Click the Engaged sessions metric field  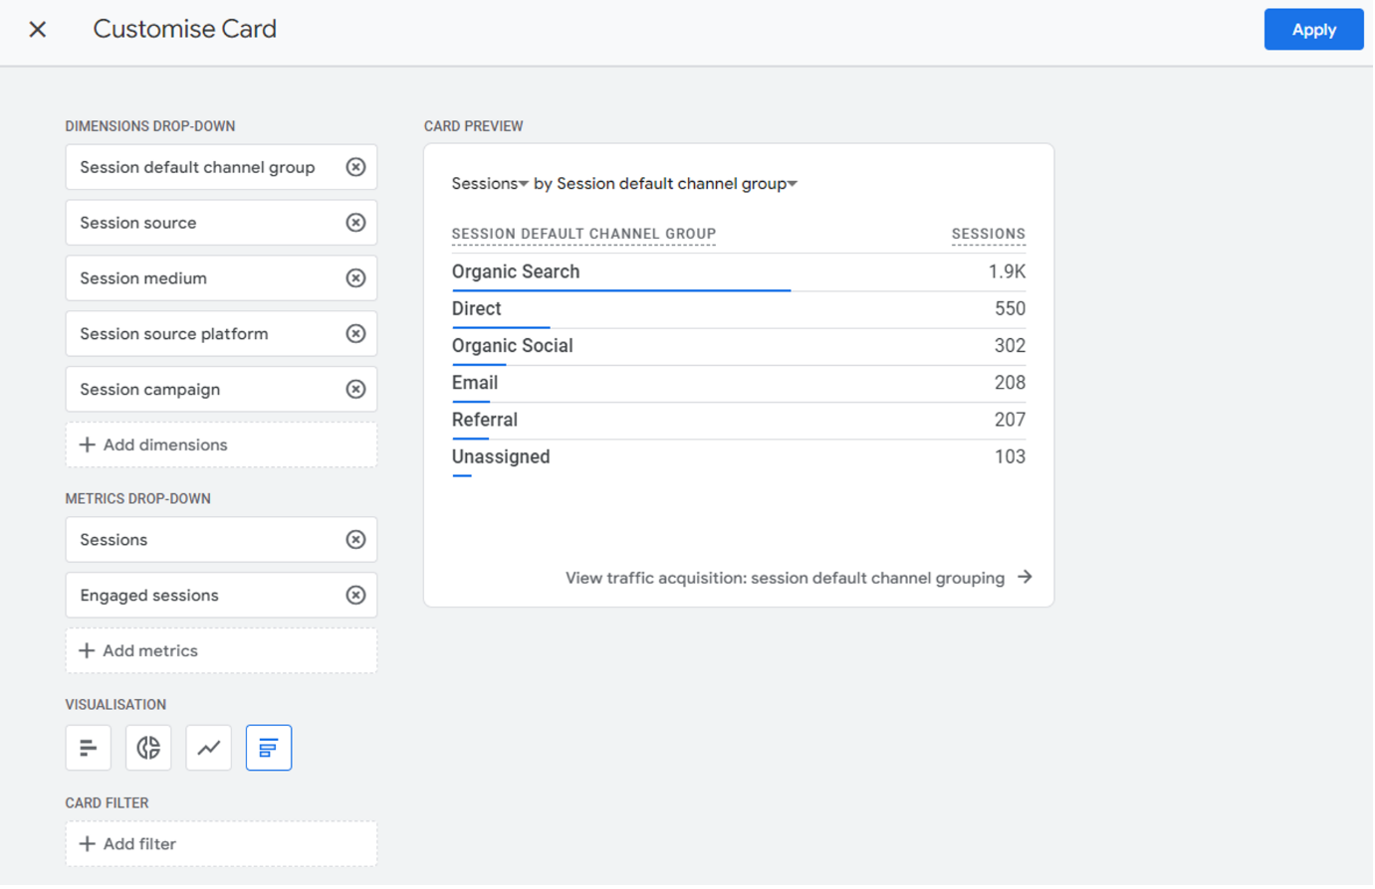click(221, 595)
